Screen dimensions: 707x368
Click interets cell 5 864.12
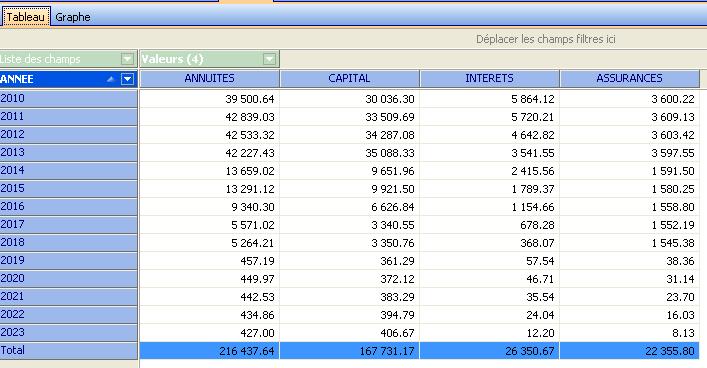490,99
